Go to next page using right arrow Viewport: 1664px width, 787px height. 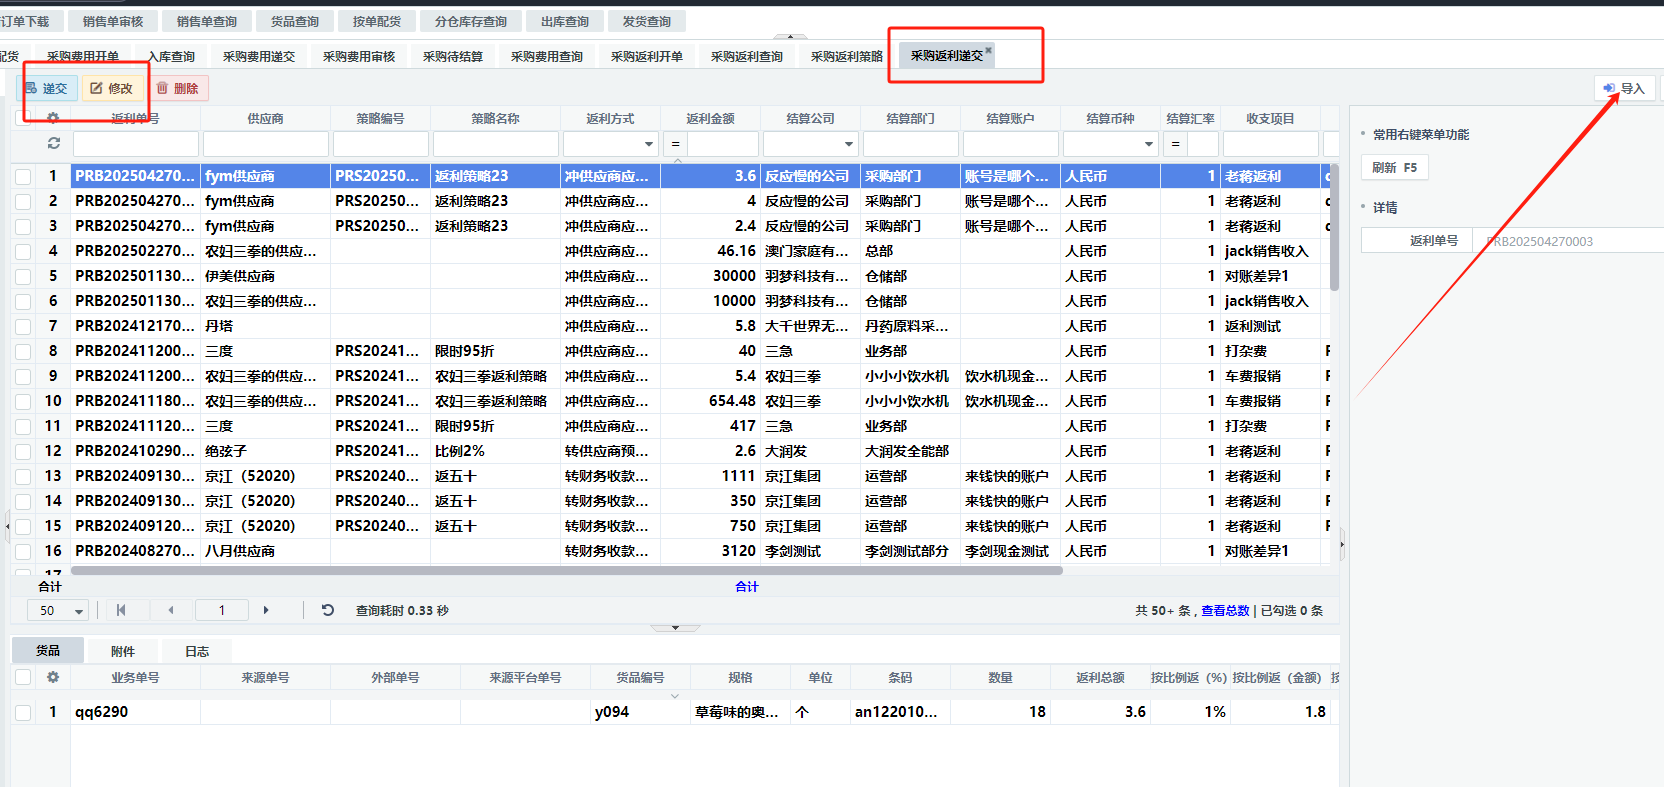point(265,610)
